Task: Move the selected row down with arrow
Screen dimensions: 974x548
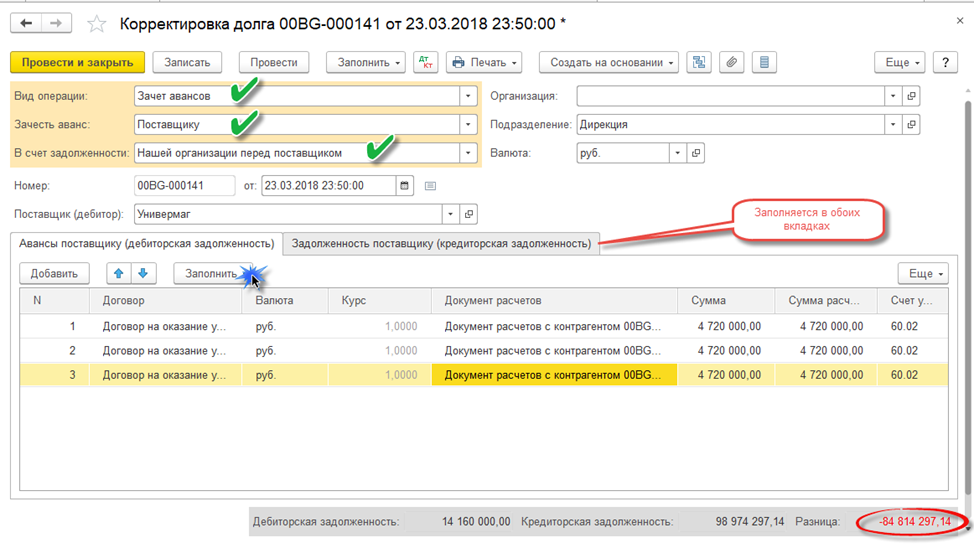Action: pos(143,273)
